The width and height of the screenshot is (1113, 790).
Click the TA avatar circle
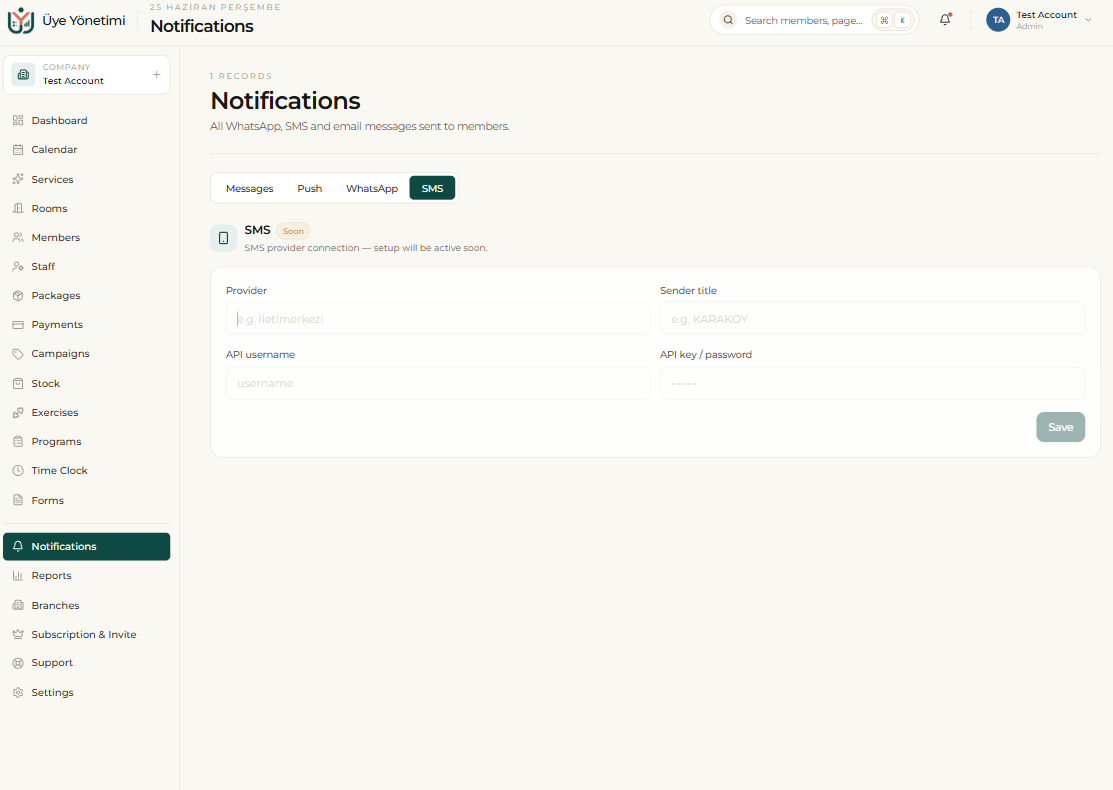(998, 20)
